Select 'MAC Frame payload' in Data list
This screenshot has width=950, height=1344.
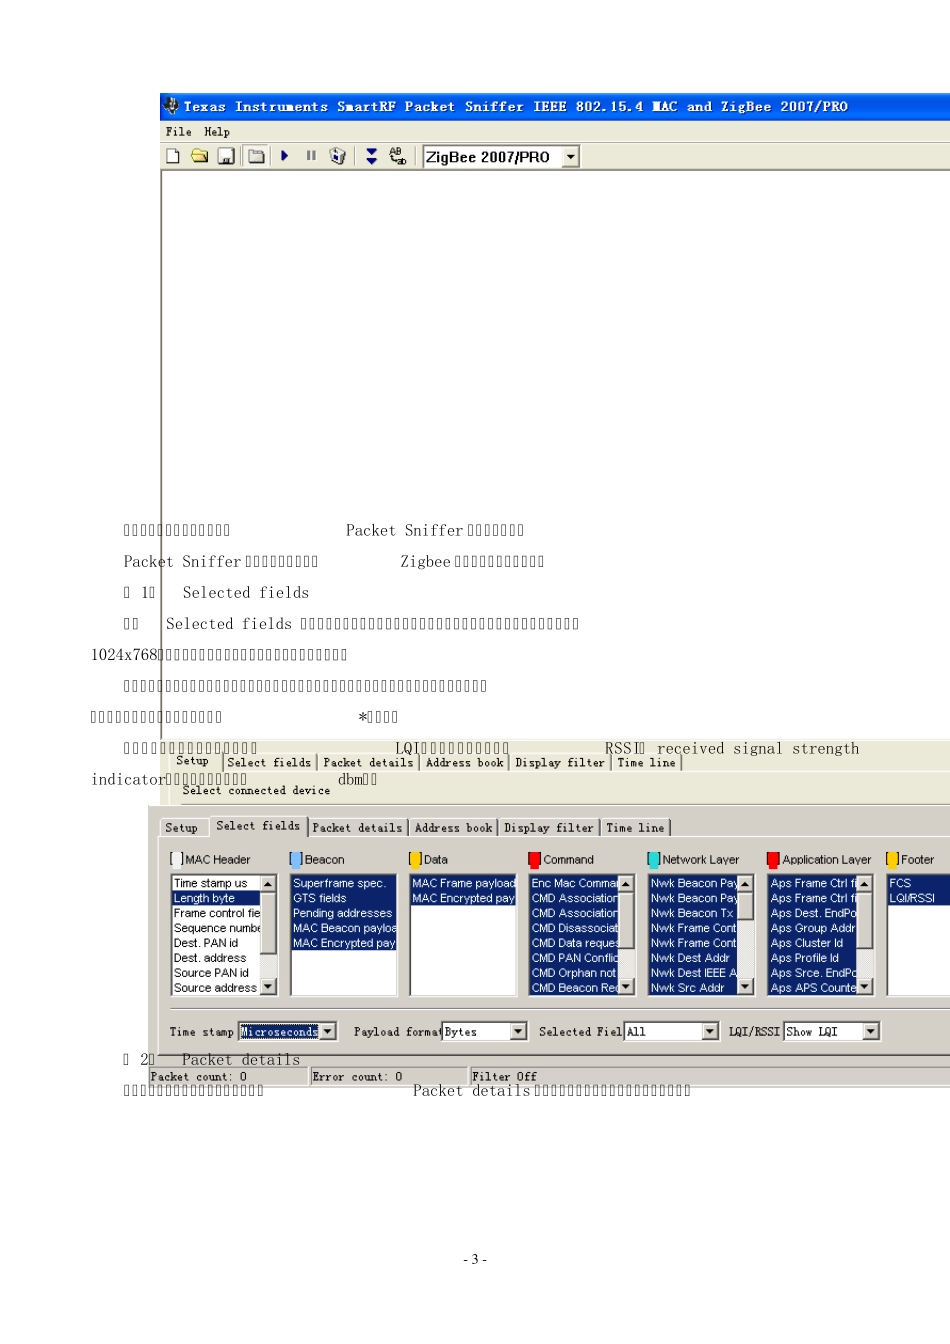463,883
